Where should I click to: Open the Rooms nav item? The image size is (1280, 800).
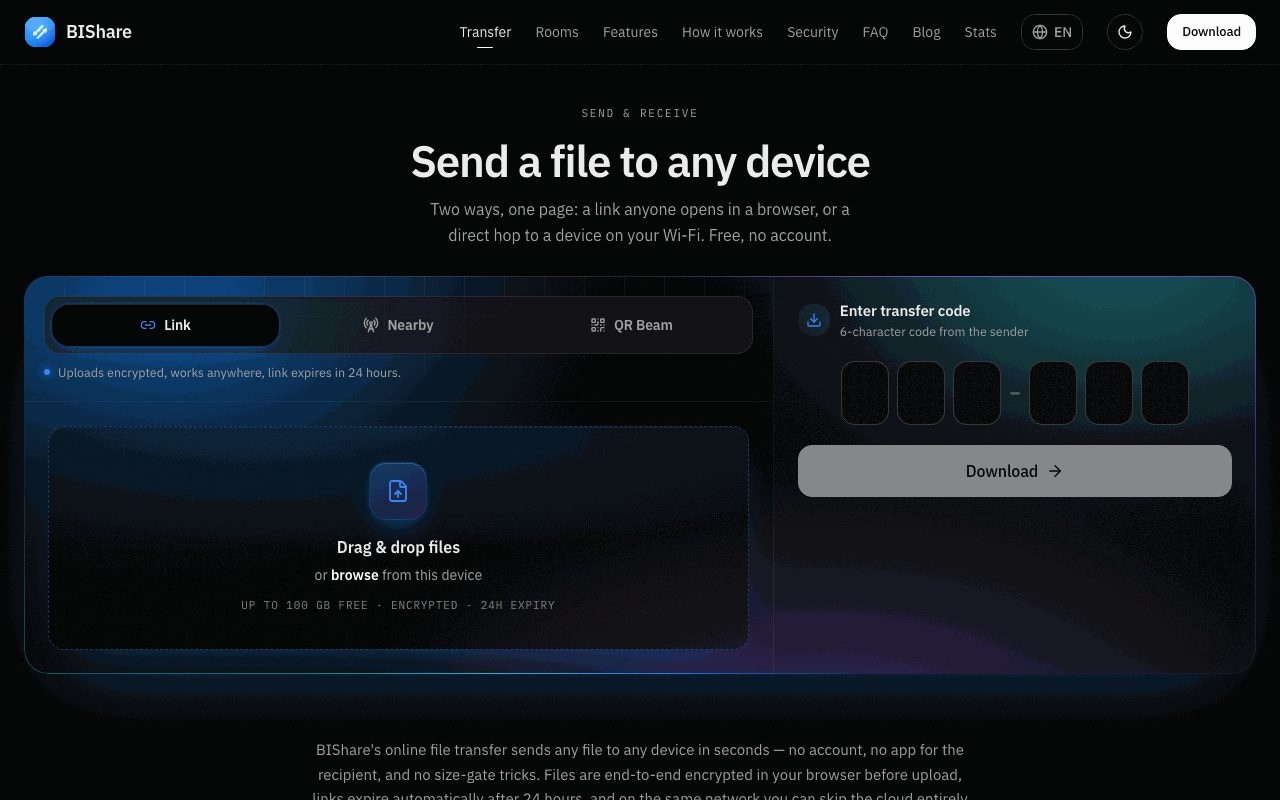point(557,32)
